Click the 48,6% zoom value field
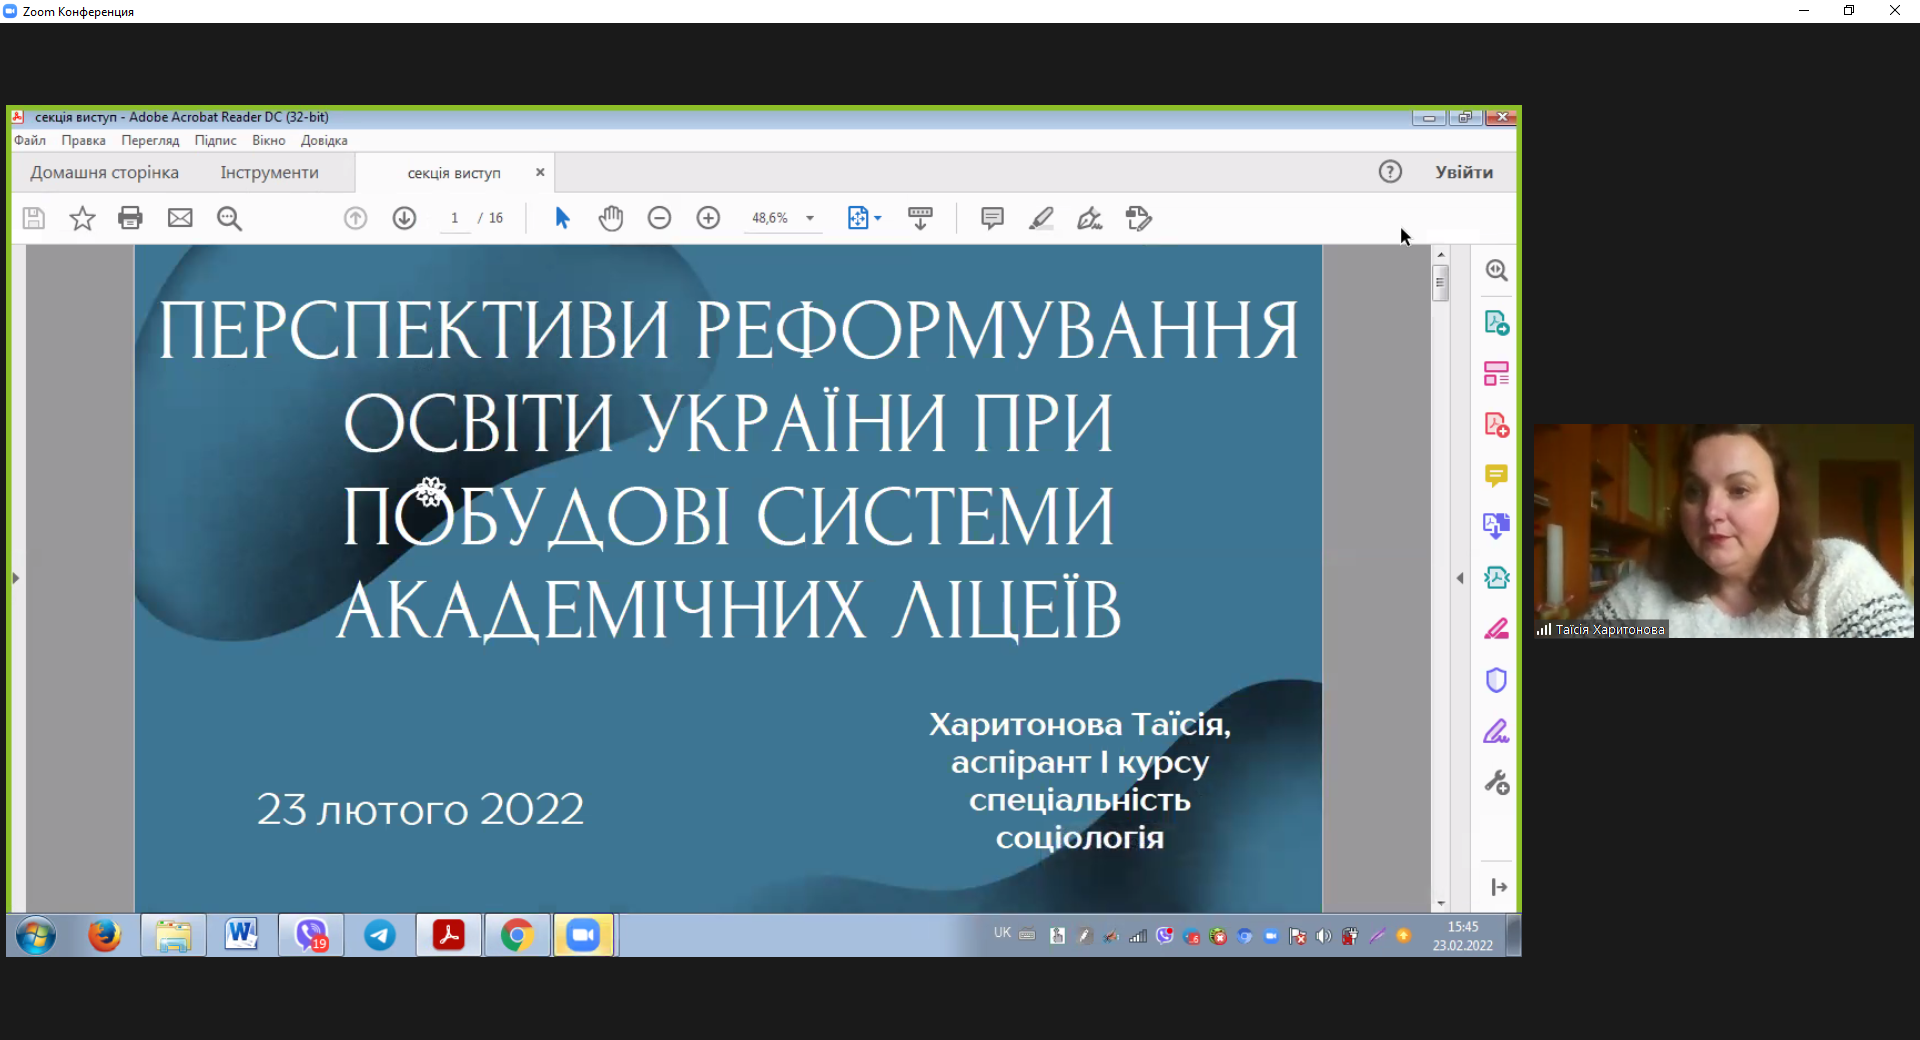1920x1040 pixels. point(770,218)
